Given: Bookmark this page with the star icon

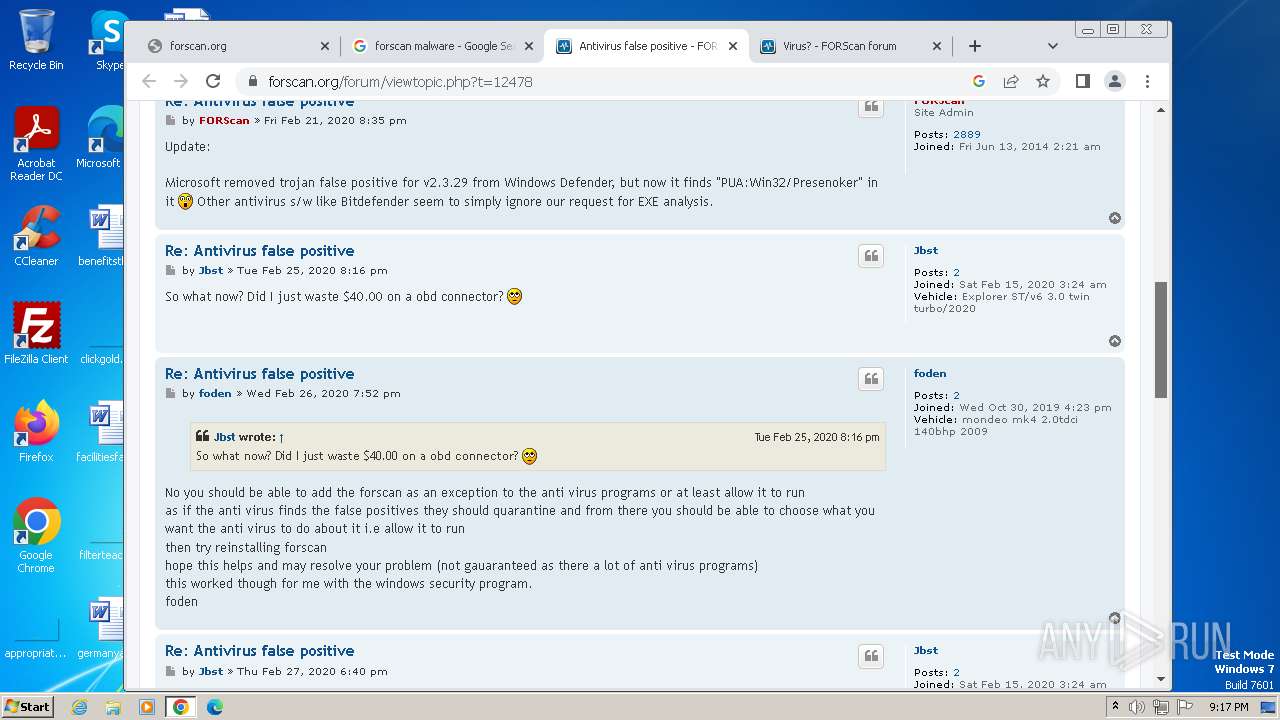Looking at the screenshot, I should [1043, 81].
